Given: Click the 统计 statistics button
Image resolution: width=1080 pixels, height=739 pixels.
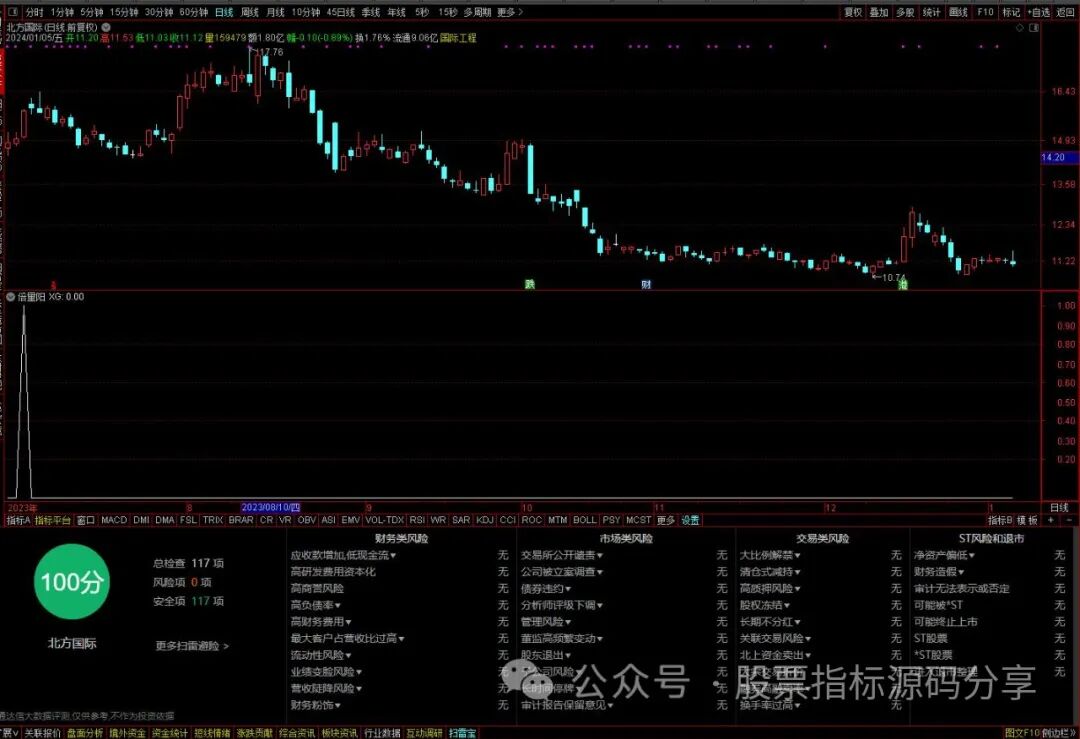Looking at the screenshot, I should click(931, 12).
